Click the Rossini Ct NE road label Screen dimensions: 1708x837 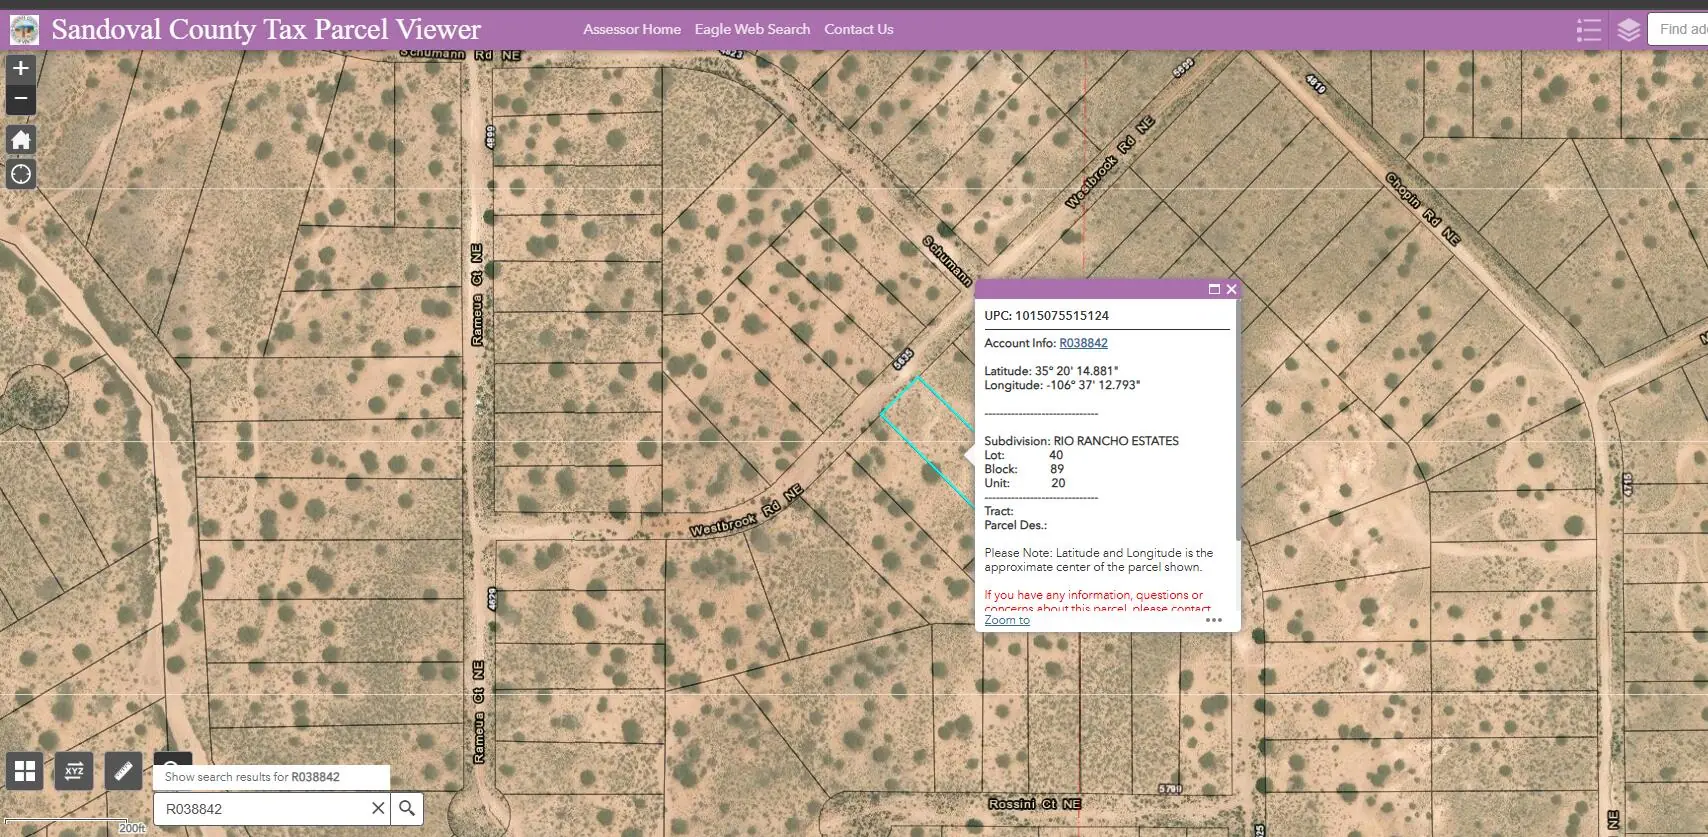tap(1035, 804)
